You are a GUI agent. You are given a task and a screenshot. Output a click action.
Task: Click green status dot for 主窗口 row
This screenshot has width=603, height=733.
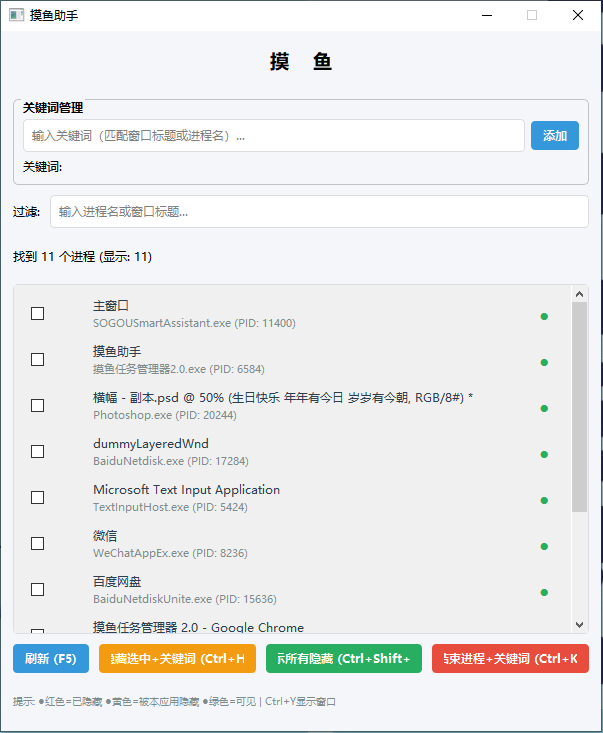[x=544, y=316]
